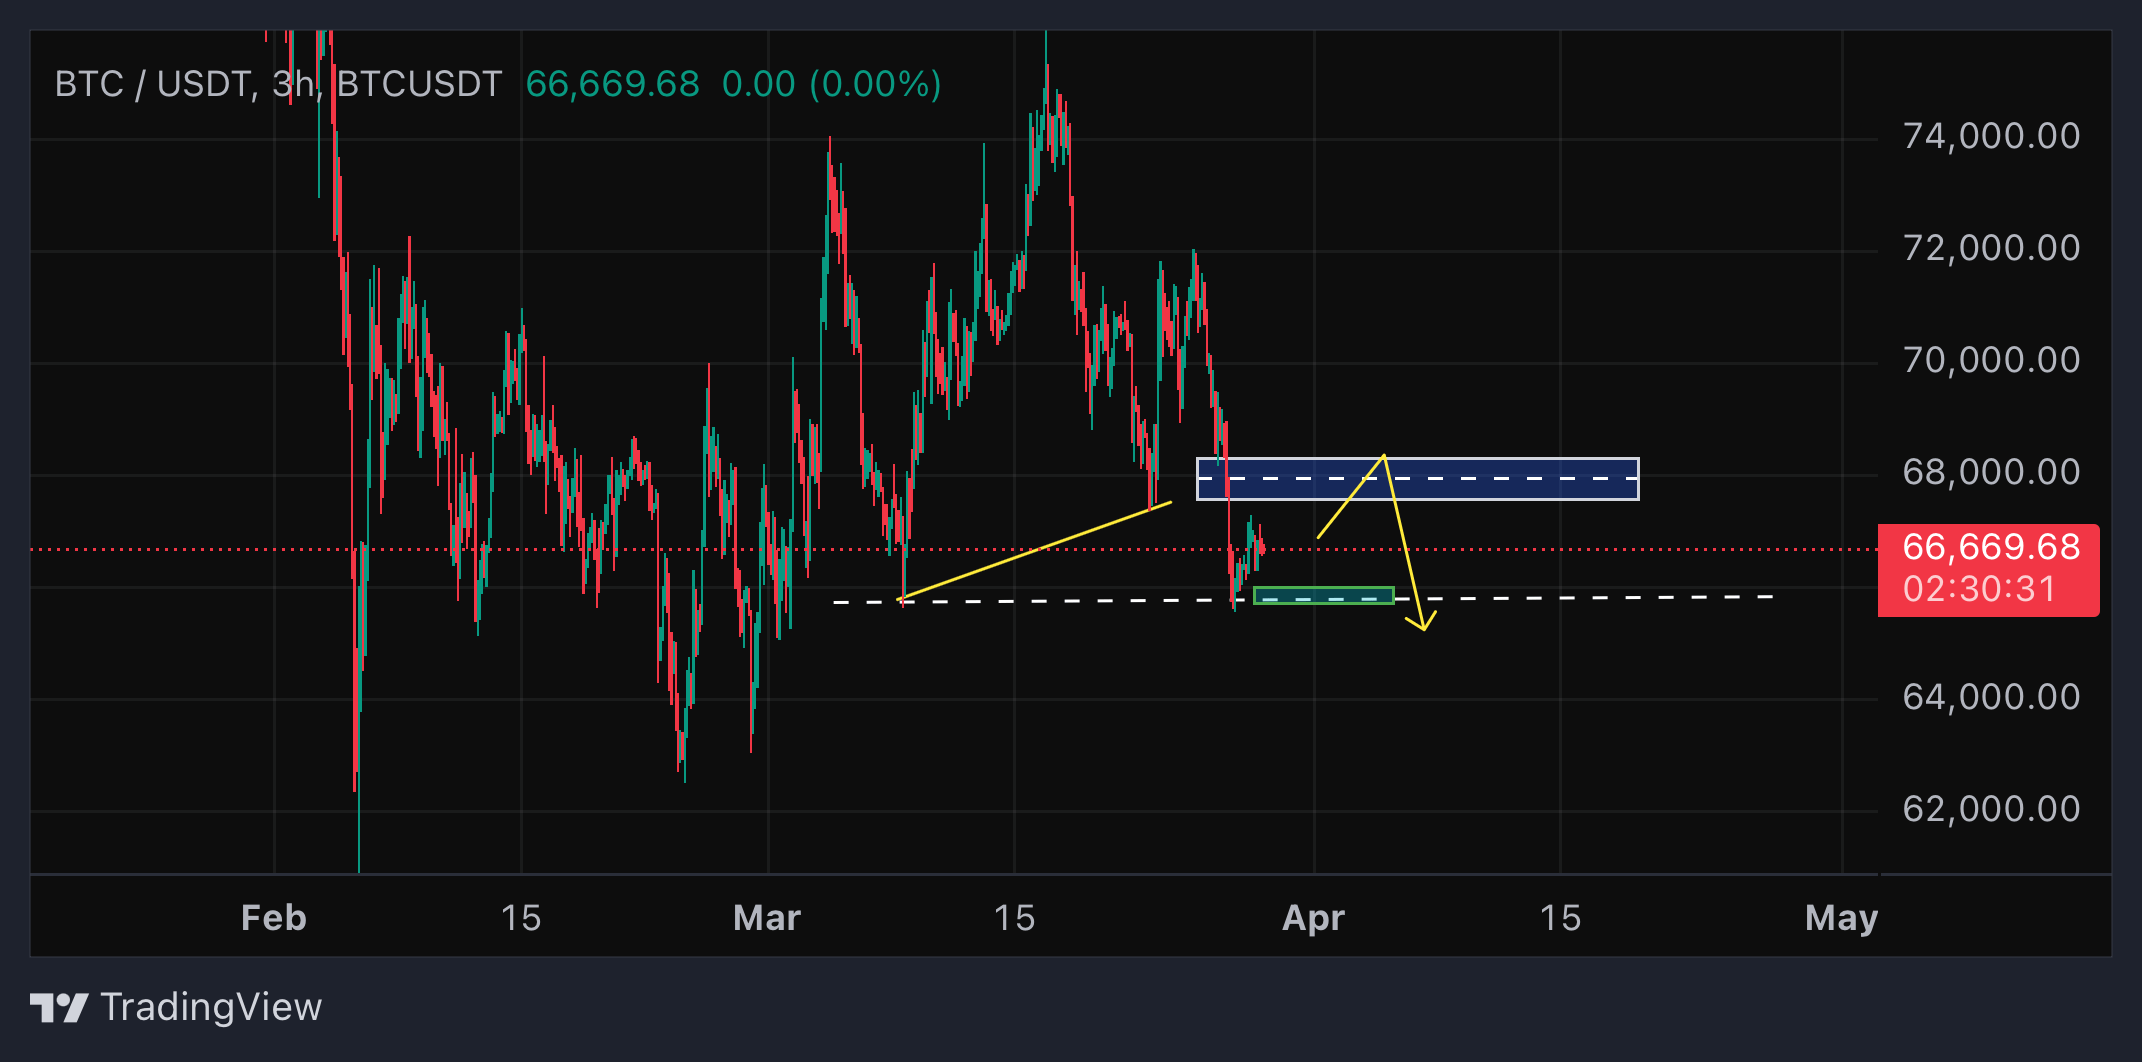The height and width of the screenshot is (1062, 2142).
Task: Select the small green support rectangle
Action: [1322, 596]
